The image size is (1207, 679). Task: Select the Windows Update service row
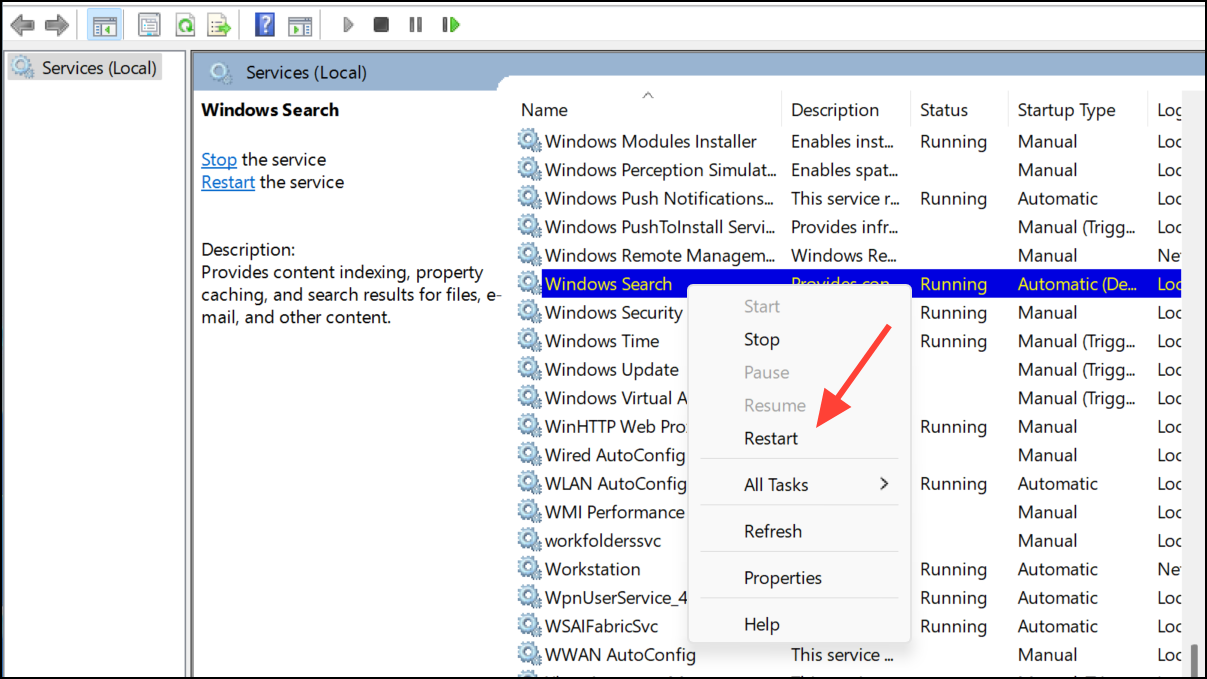pyautogui.click(x=849, y=369)
